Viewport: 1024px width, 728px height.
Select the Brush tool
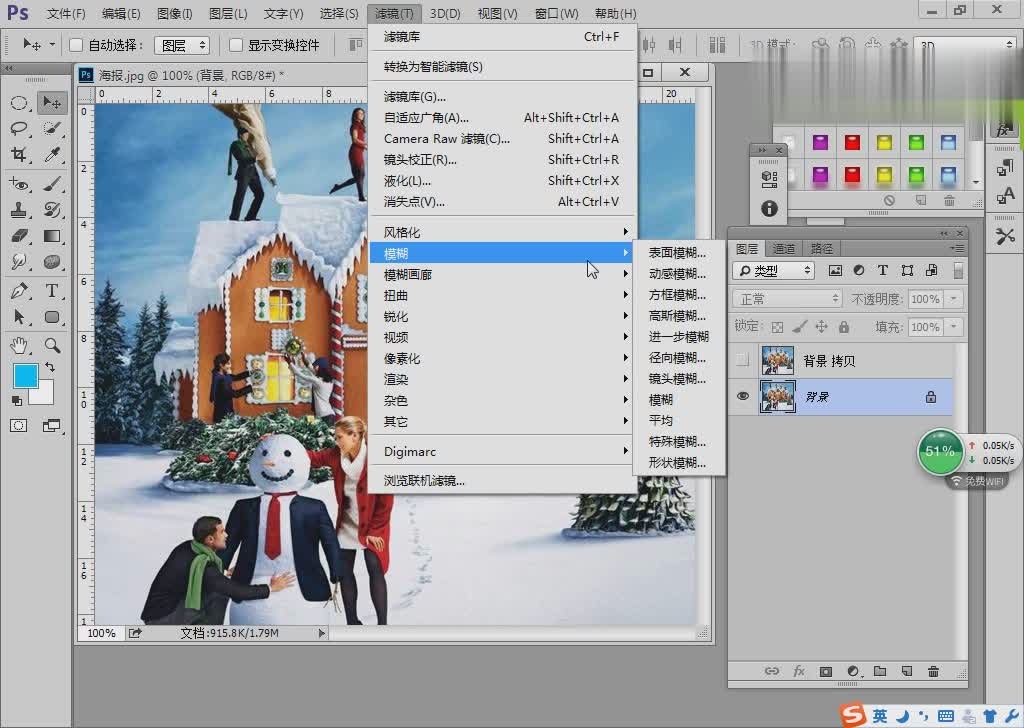coord(52,184)
